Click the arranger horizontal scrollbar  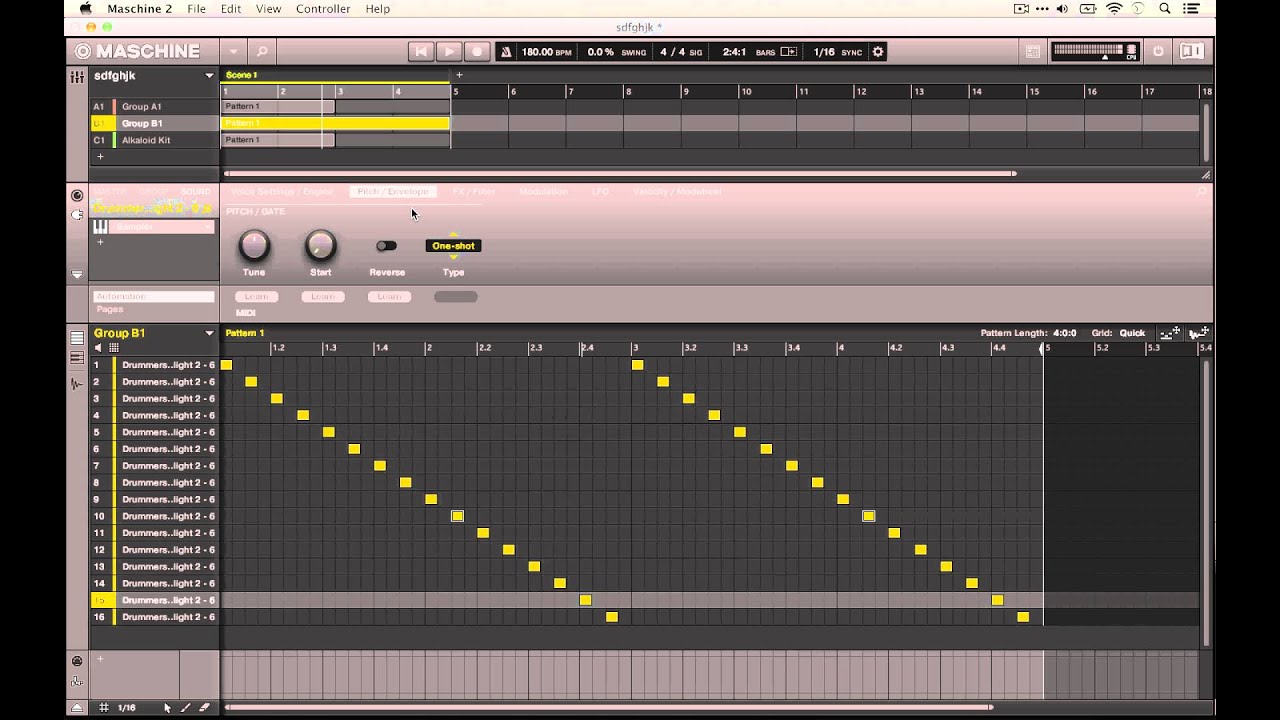pos(620,174)
